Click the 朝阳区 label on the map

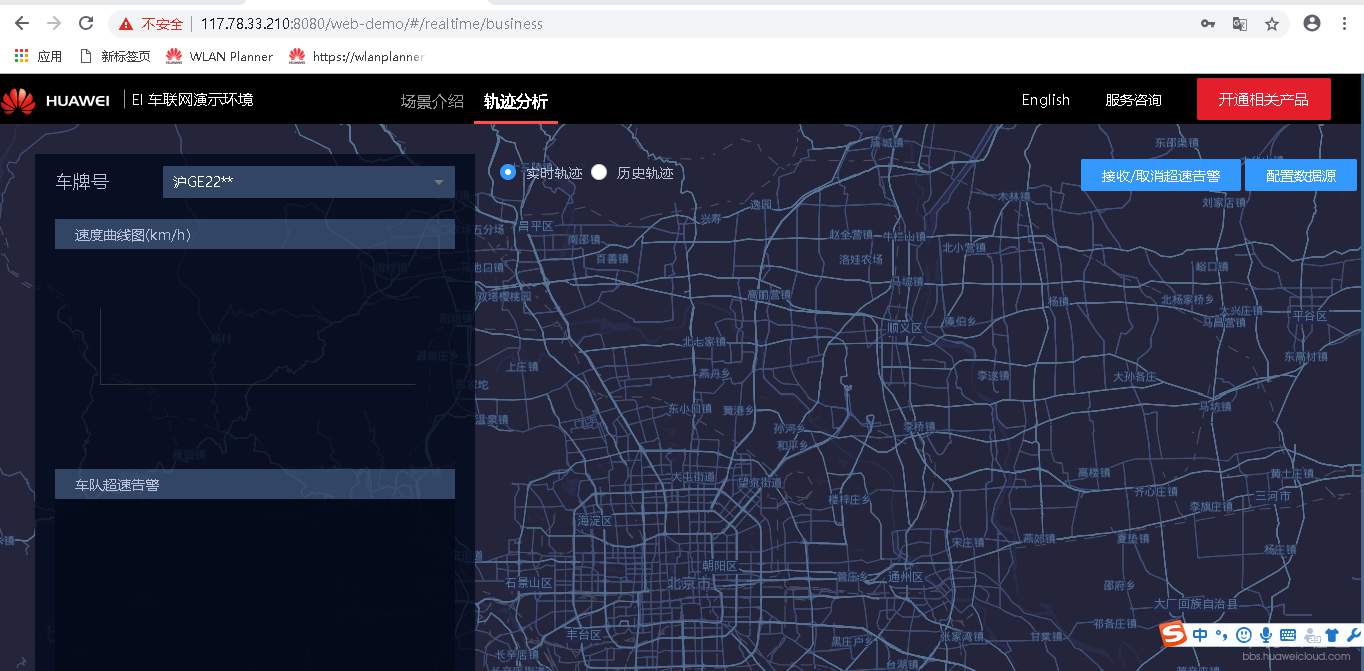coord(719,566)
